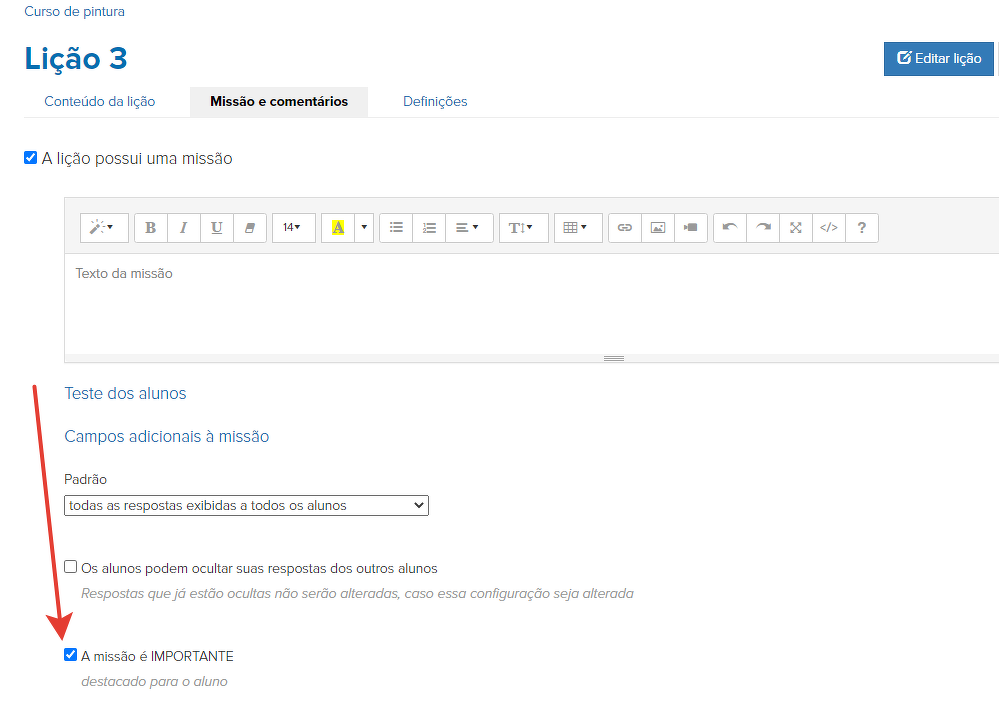Insert a picture into the mission text
The width and height of the screenshot is (999, 714).
[x=658, y=228]
